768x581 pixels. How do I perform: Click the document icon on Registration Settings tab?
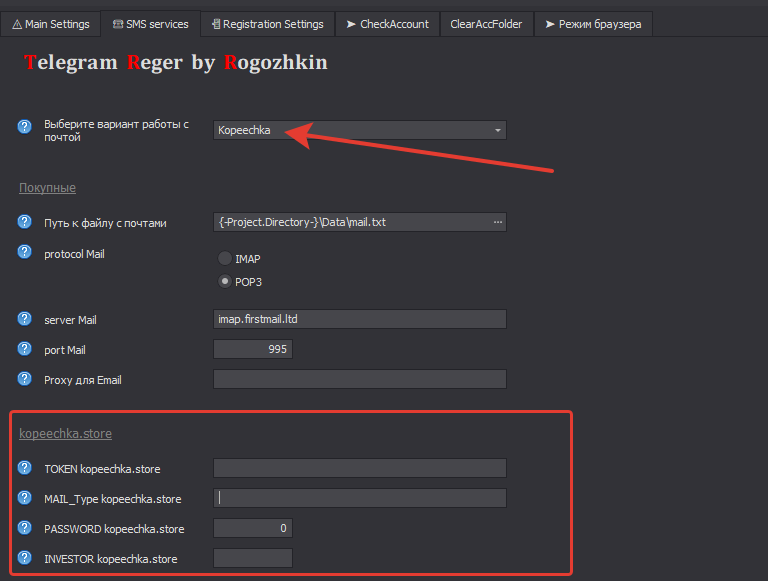(x=216, y=24)
